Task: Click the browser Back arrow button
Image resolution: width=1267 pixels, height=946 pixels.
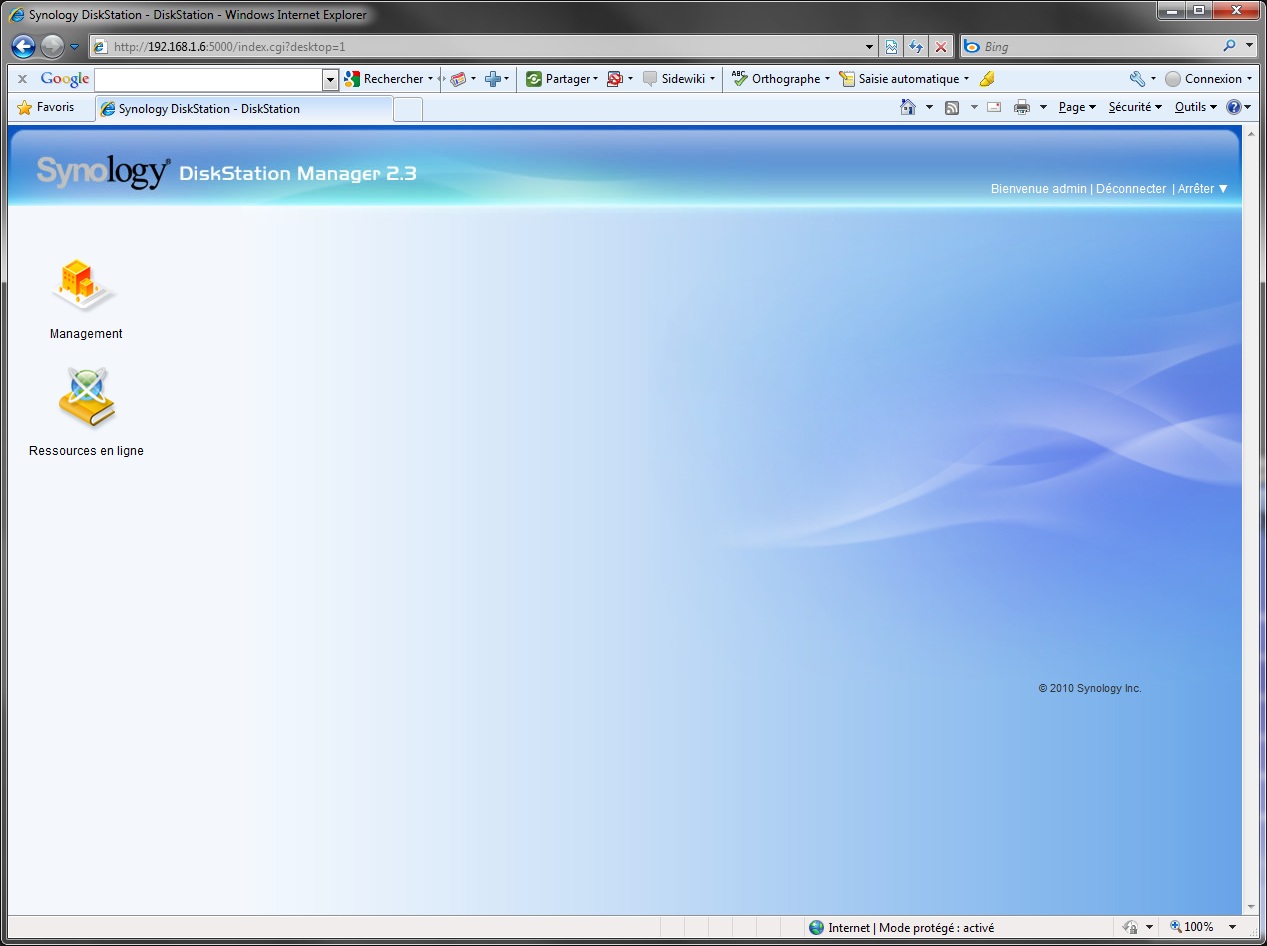Action: point(24,46)
